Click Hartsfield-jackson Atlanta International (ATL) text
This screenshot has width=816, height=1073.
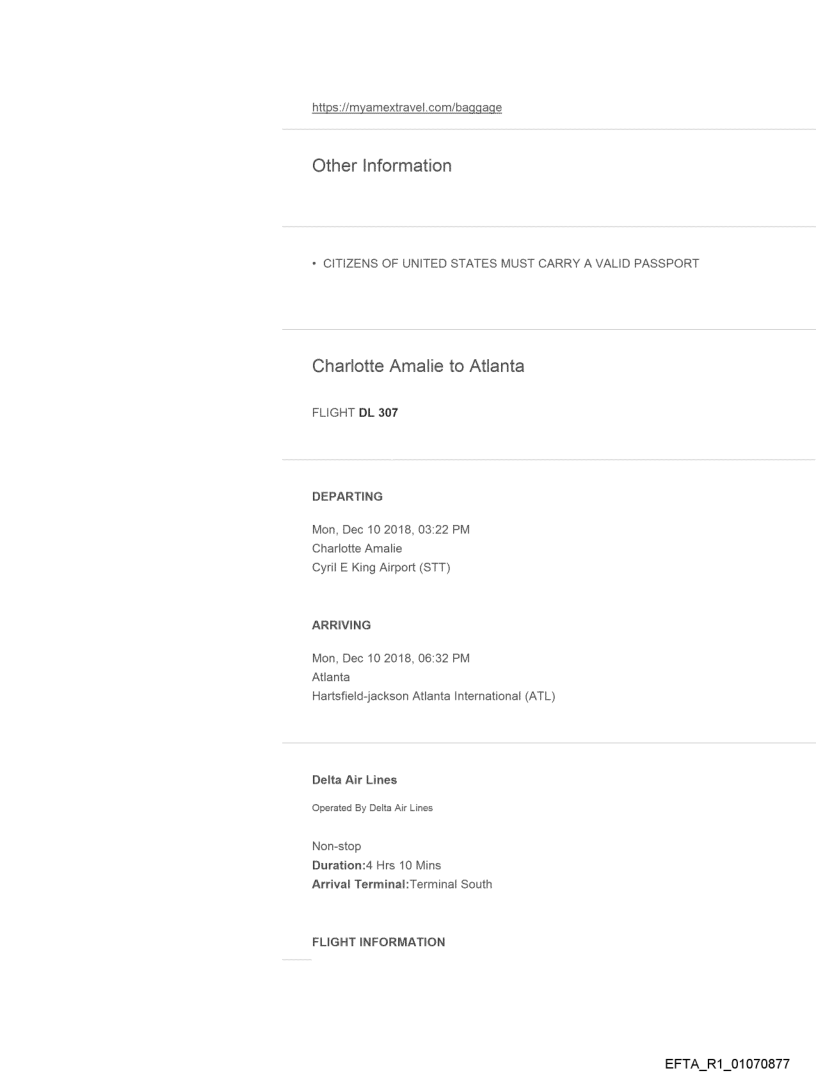pyautogui.click(x=433, y=696)
